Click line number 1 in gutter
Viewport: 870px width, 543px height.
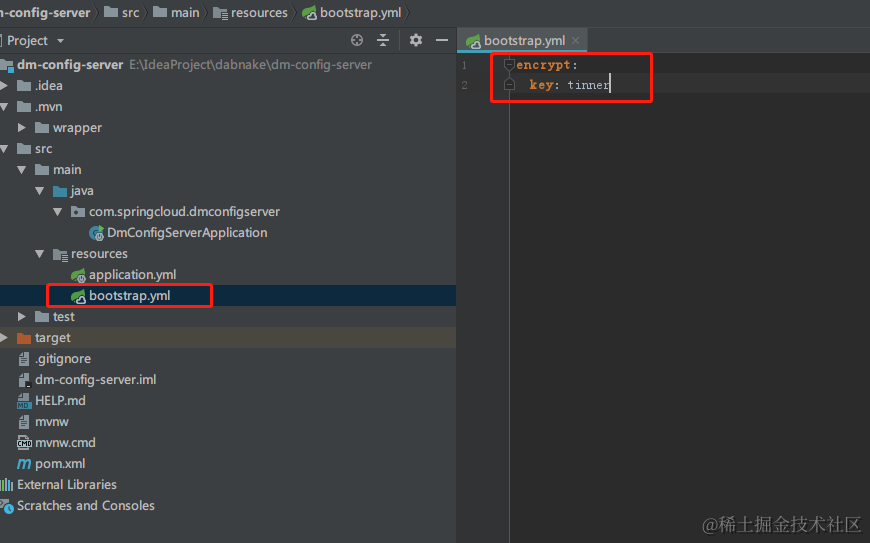tap(464, 65)
